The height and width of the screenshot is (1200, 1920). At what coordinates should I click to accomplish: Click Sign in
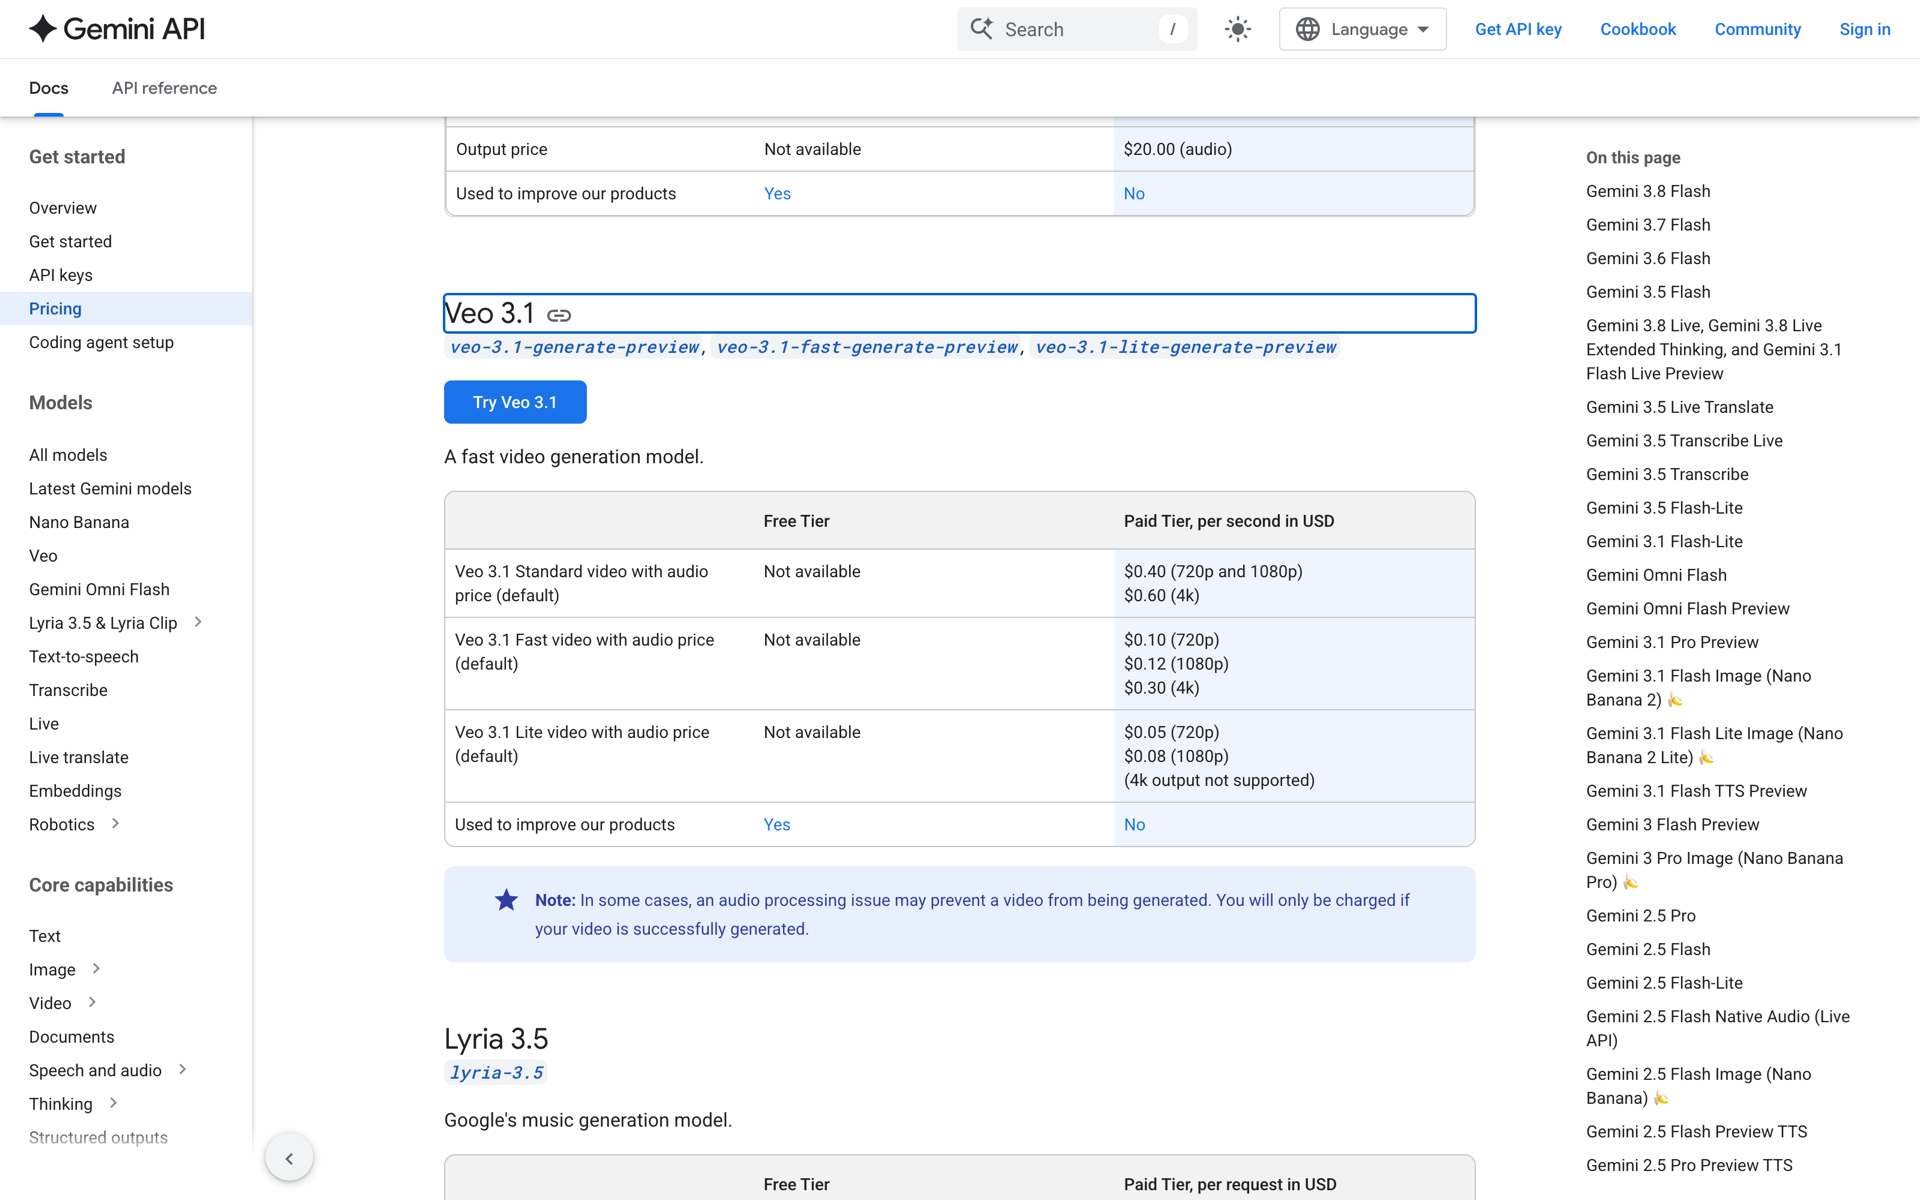pyautogui.click(x=1865, y=29)
